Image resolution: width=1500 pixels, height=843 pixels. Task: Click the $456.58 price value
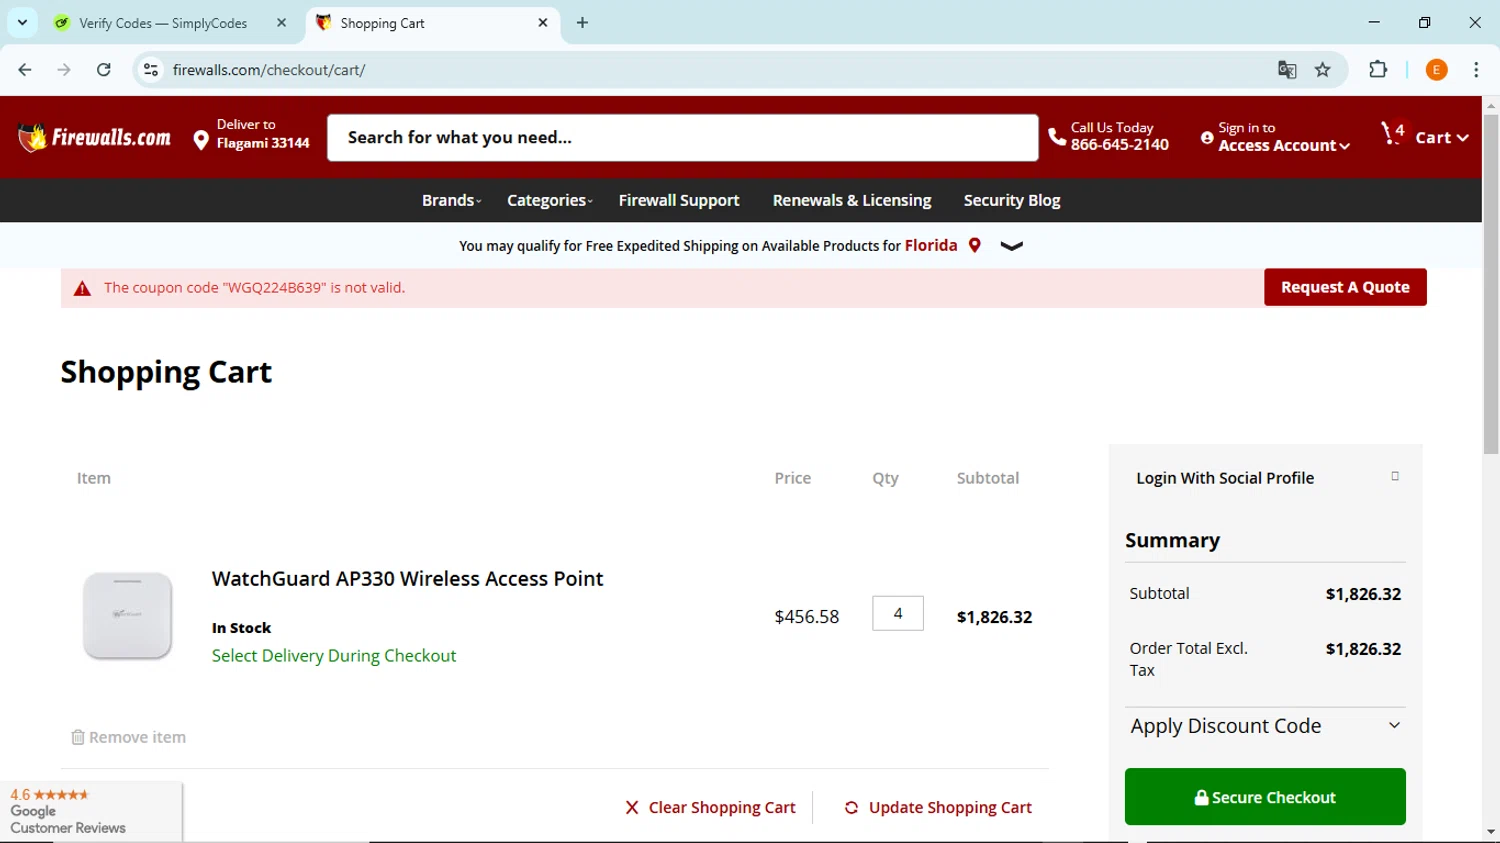point(807,617)
